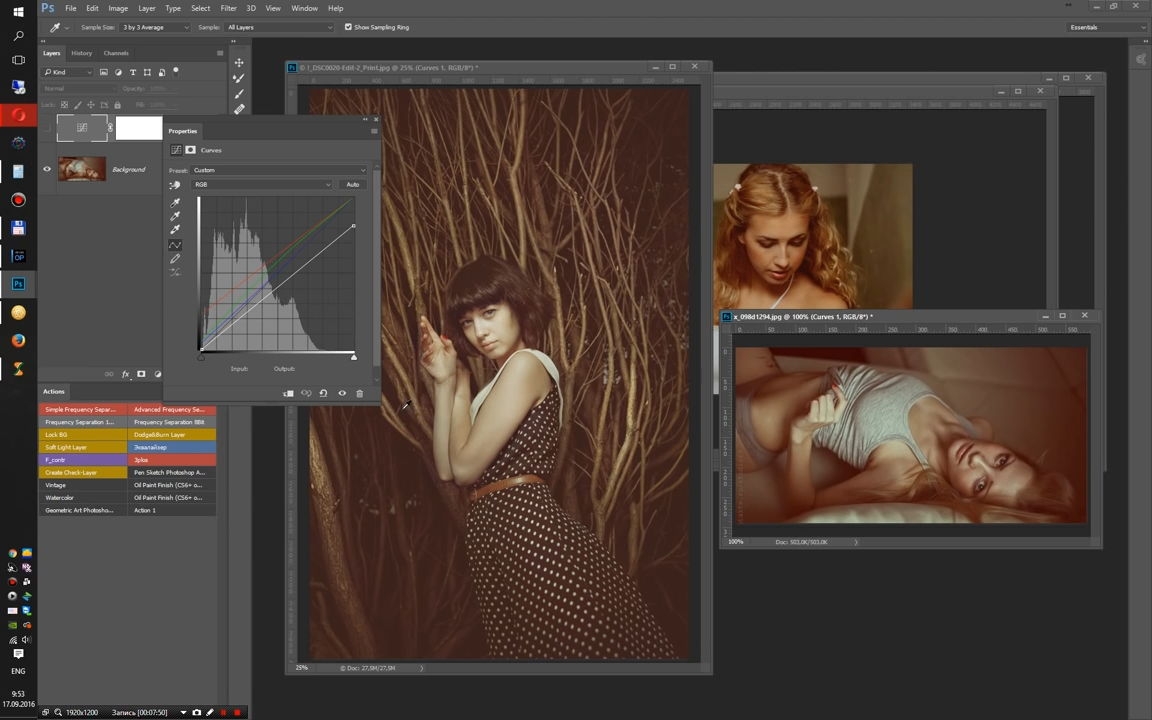This screenshot has height=720, width=1152.
Task: Create new fill or adjustment layer icon
Action: pos(157,374)
